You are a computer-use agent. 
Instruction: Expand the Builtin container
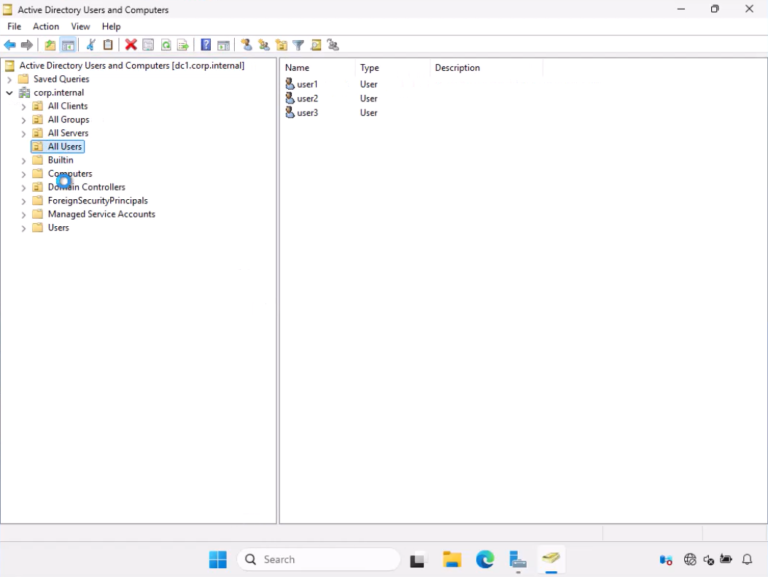tap(24, 161)
